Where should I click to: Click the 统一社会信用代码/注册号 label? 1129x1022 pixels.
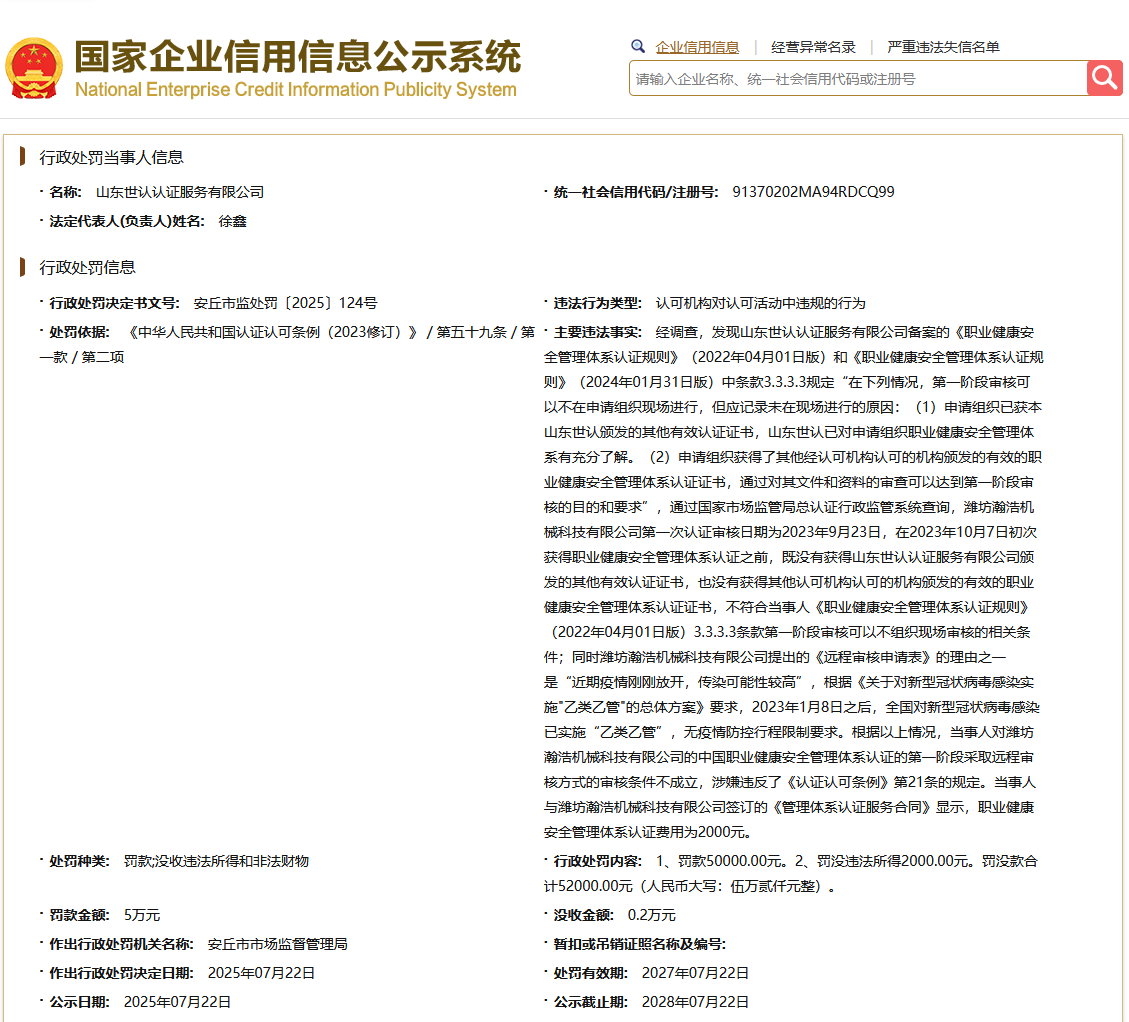click(636, 192)
